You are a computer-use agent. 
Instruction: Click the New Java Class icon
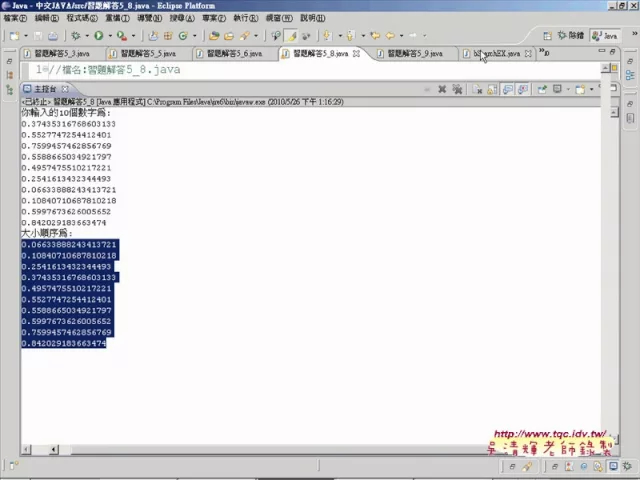pos(183,36)
